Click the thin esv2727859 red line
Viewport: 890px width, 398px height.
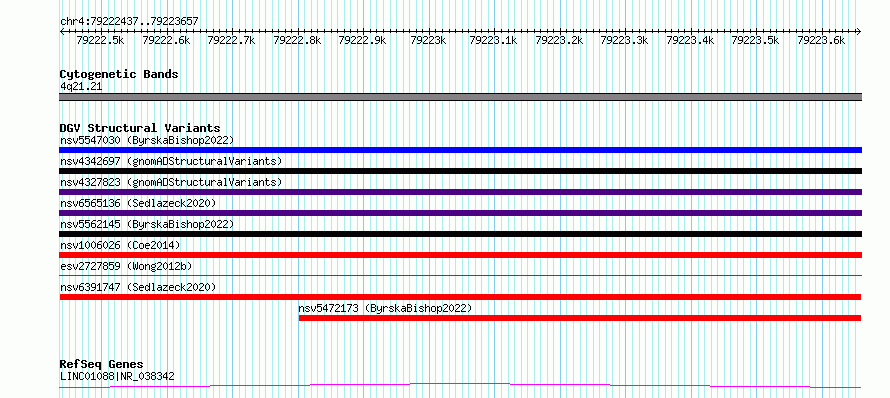click(460, 275)
